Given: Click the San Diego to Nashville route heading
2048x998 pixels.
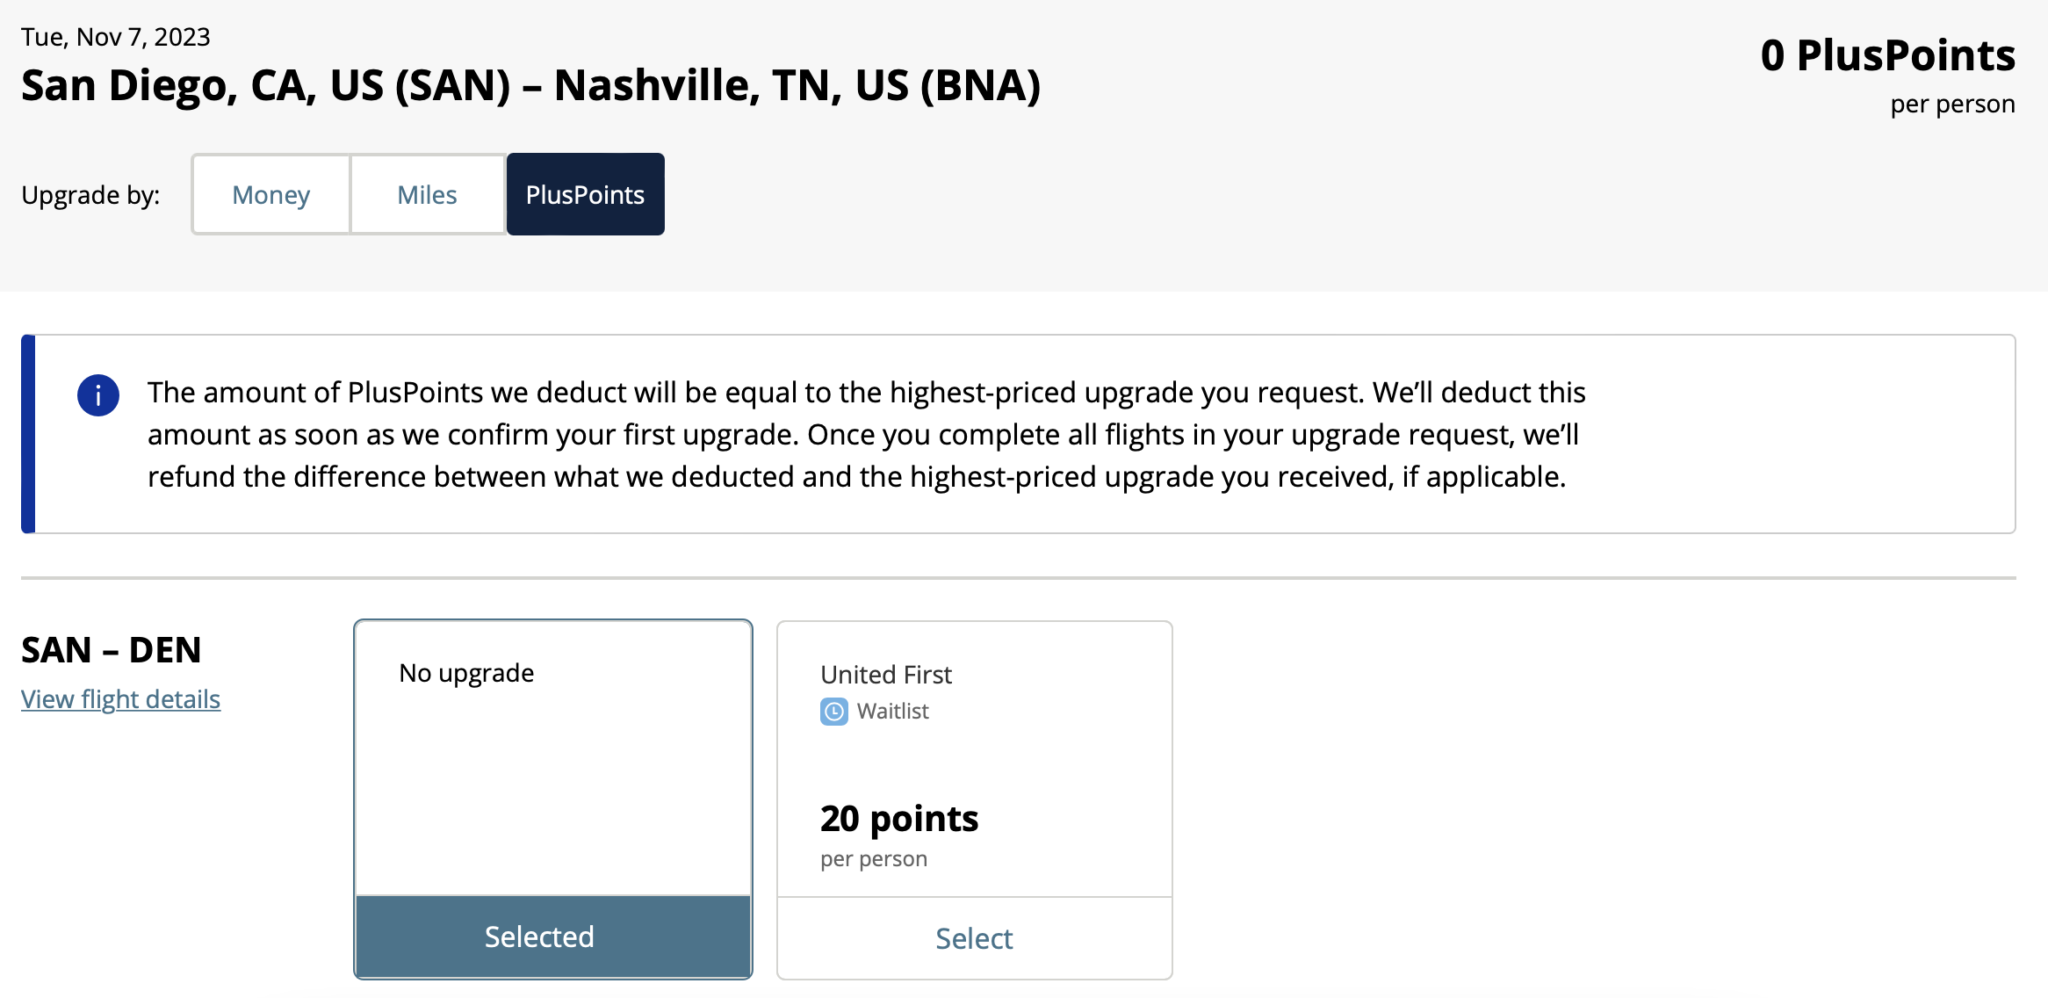Looking at the screenshot, I should pos(530,86).
